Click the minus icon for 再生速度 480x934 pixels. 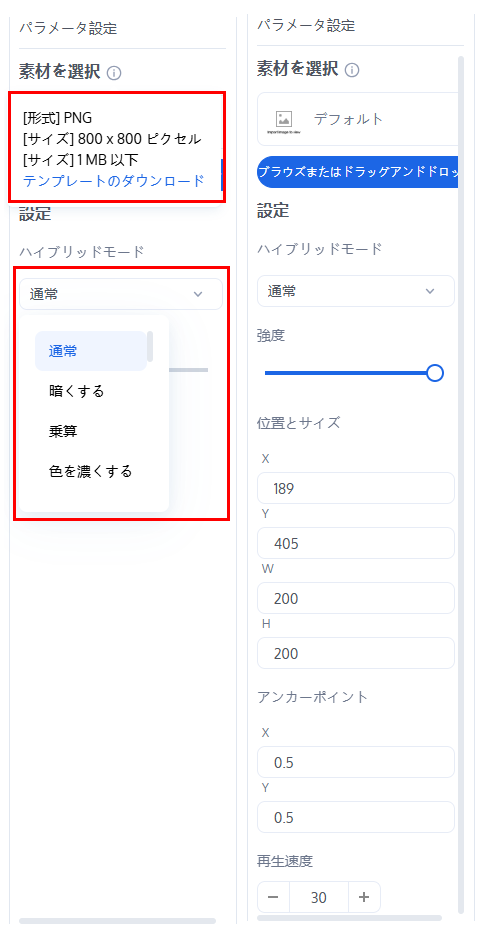pos(273,897)
